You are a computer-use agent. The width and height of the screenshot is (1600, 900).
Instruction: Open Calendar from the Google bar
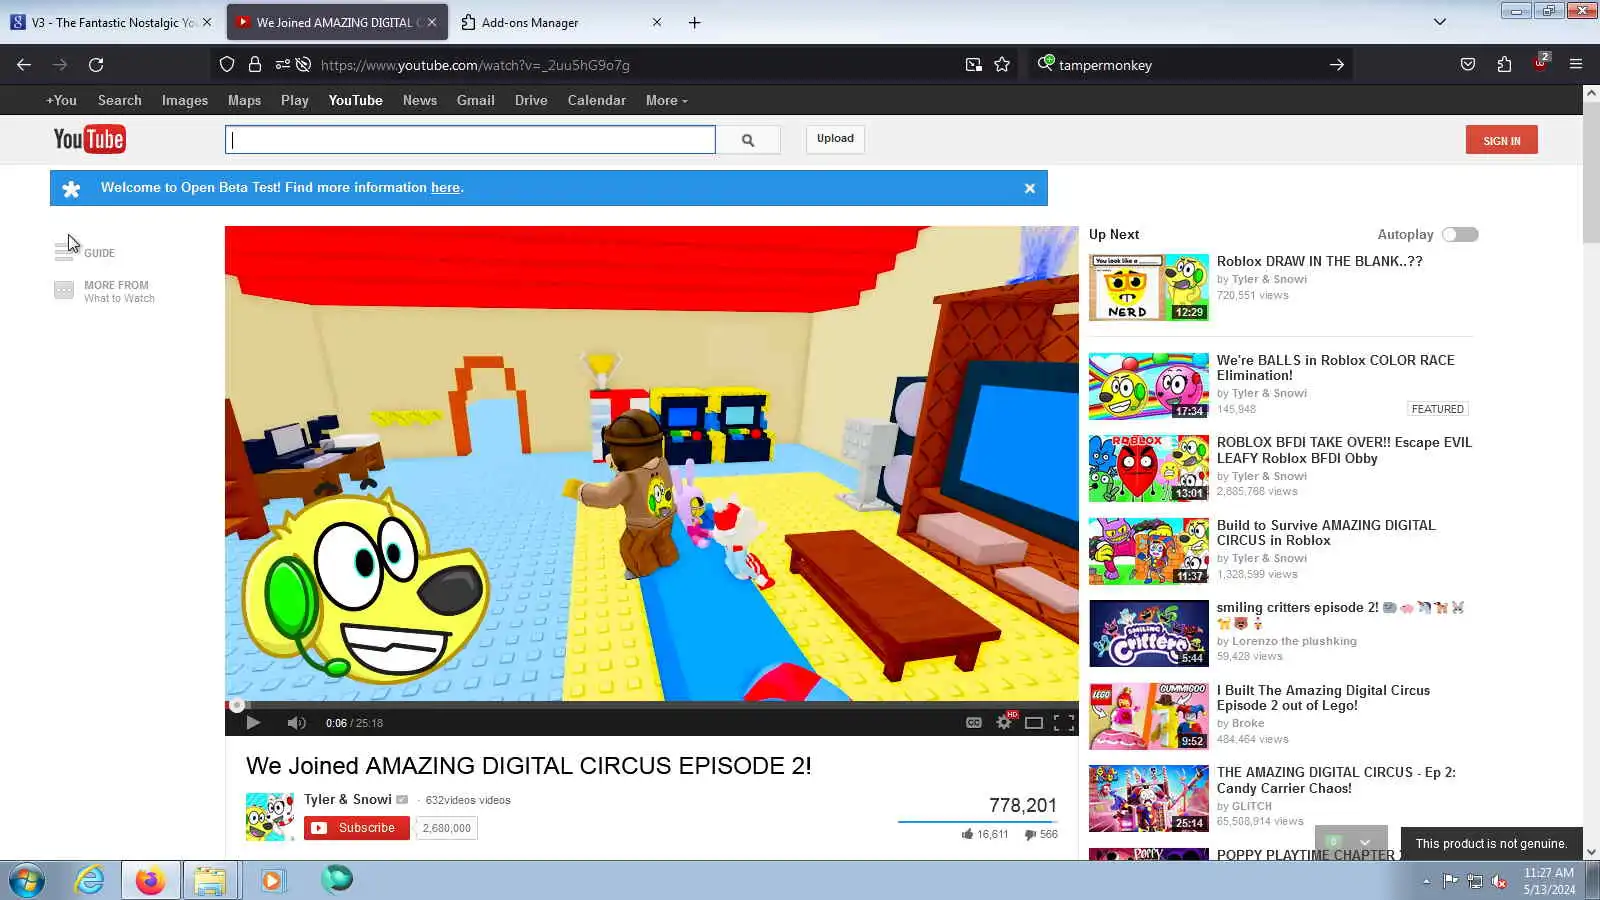click(597, 100)
